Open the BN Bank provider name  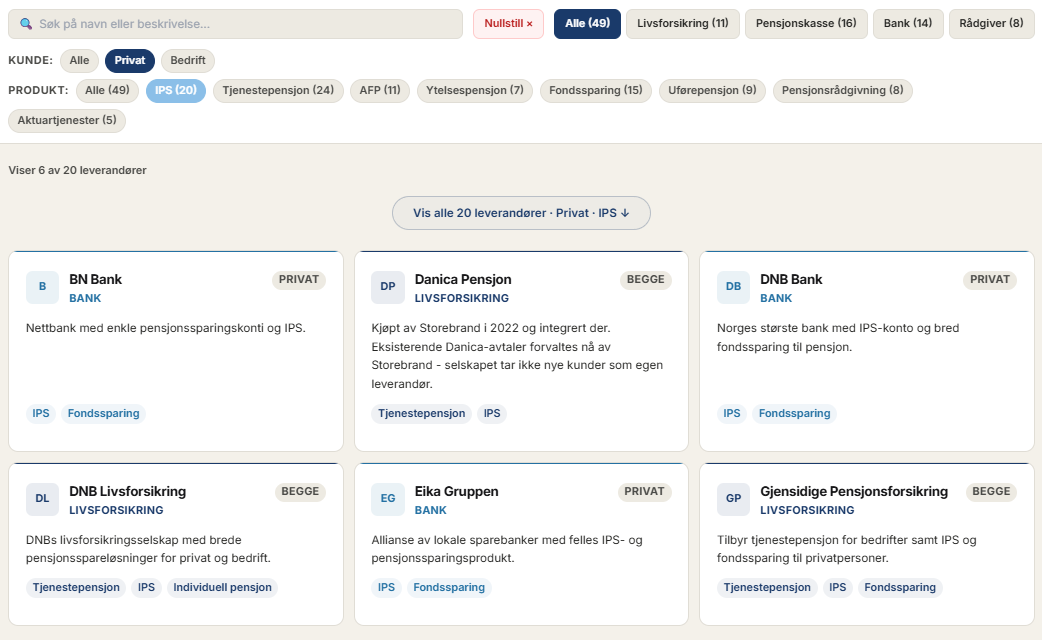point(95,280)
